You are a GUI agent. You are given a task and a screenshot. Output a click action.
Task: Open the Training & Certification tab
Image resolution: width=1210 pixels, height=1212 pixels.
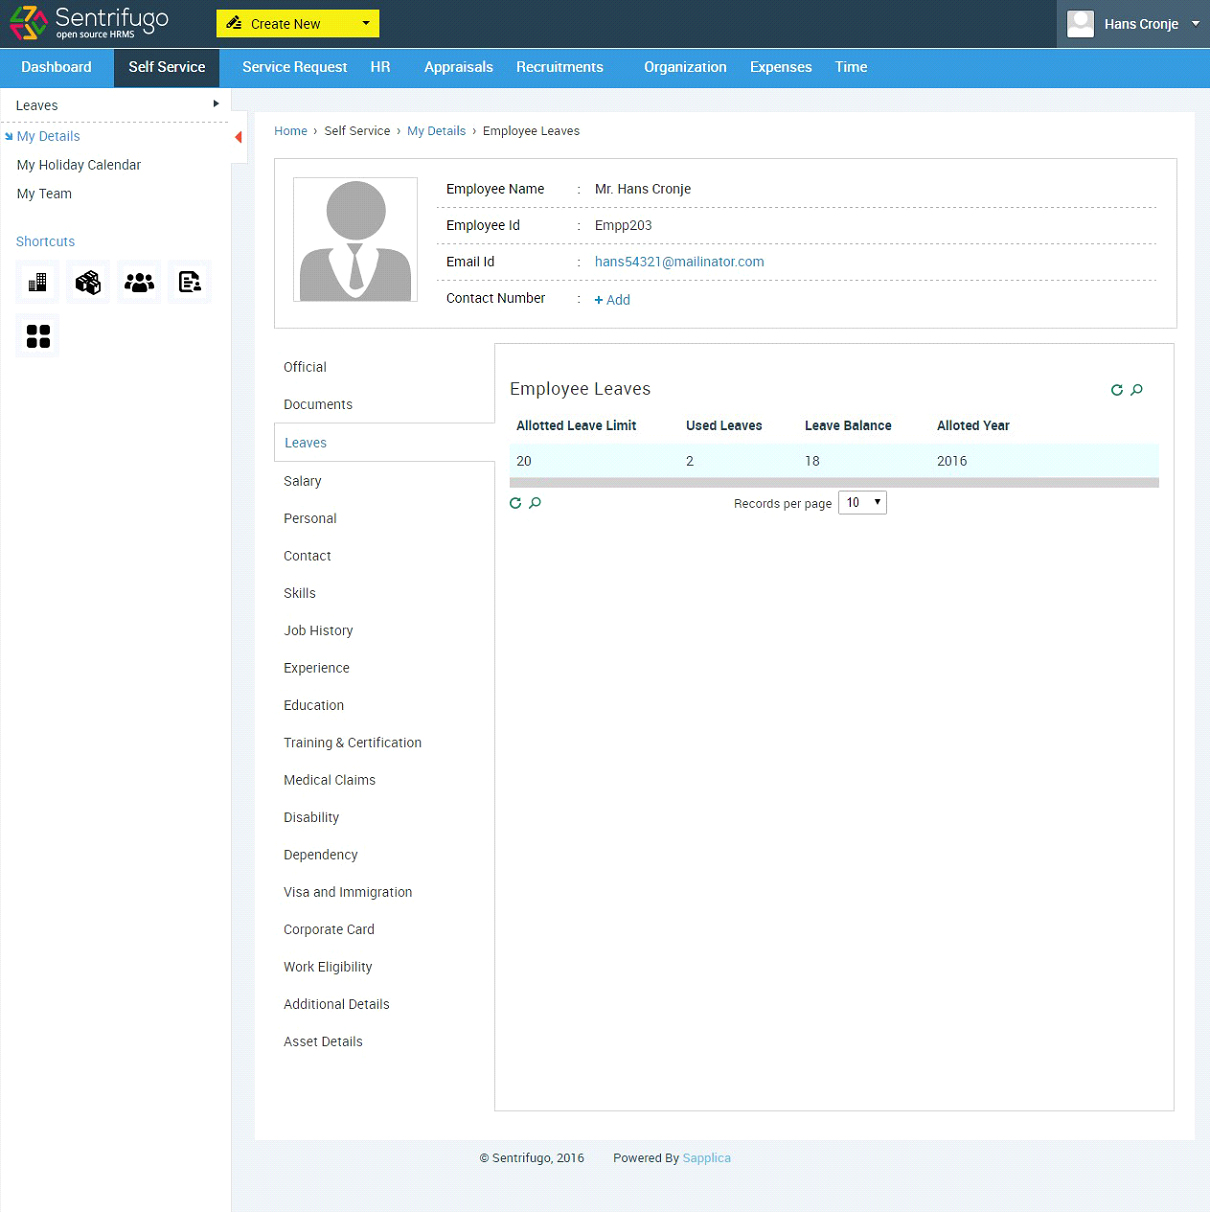(352, 742)
